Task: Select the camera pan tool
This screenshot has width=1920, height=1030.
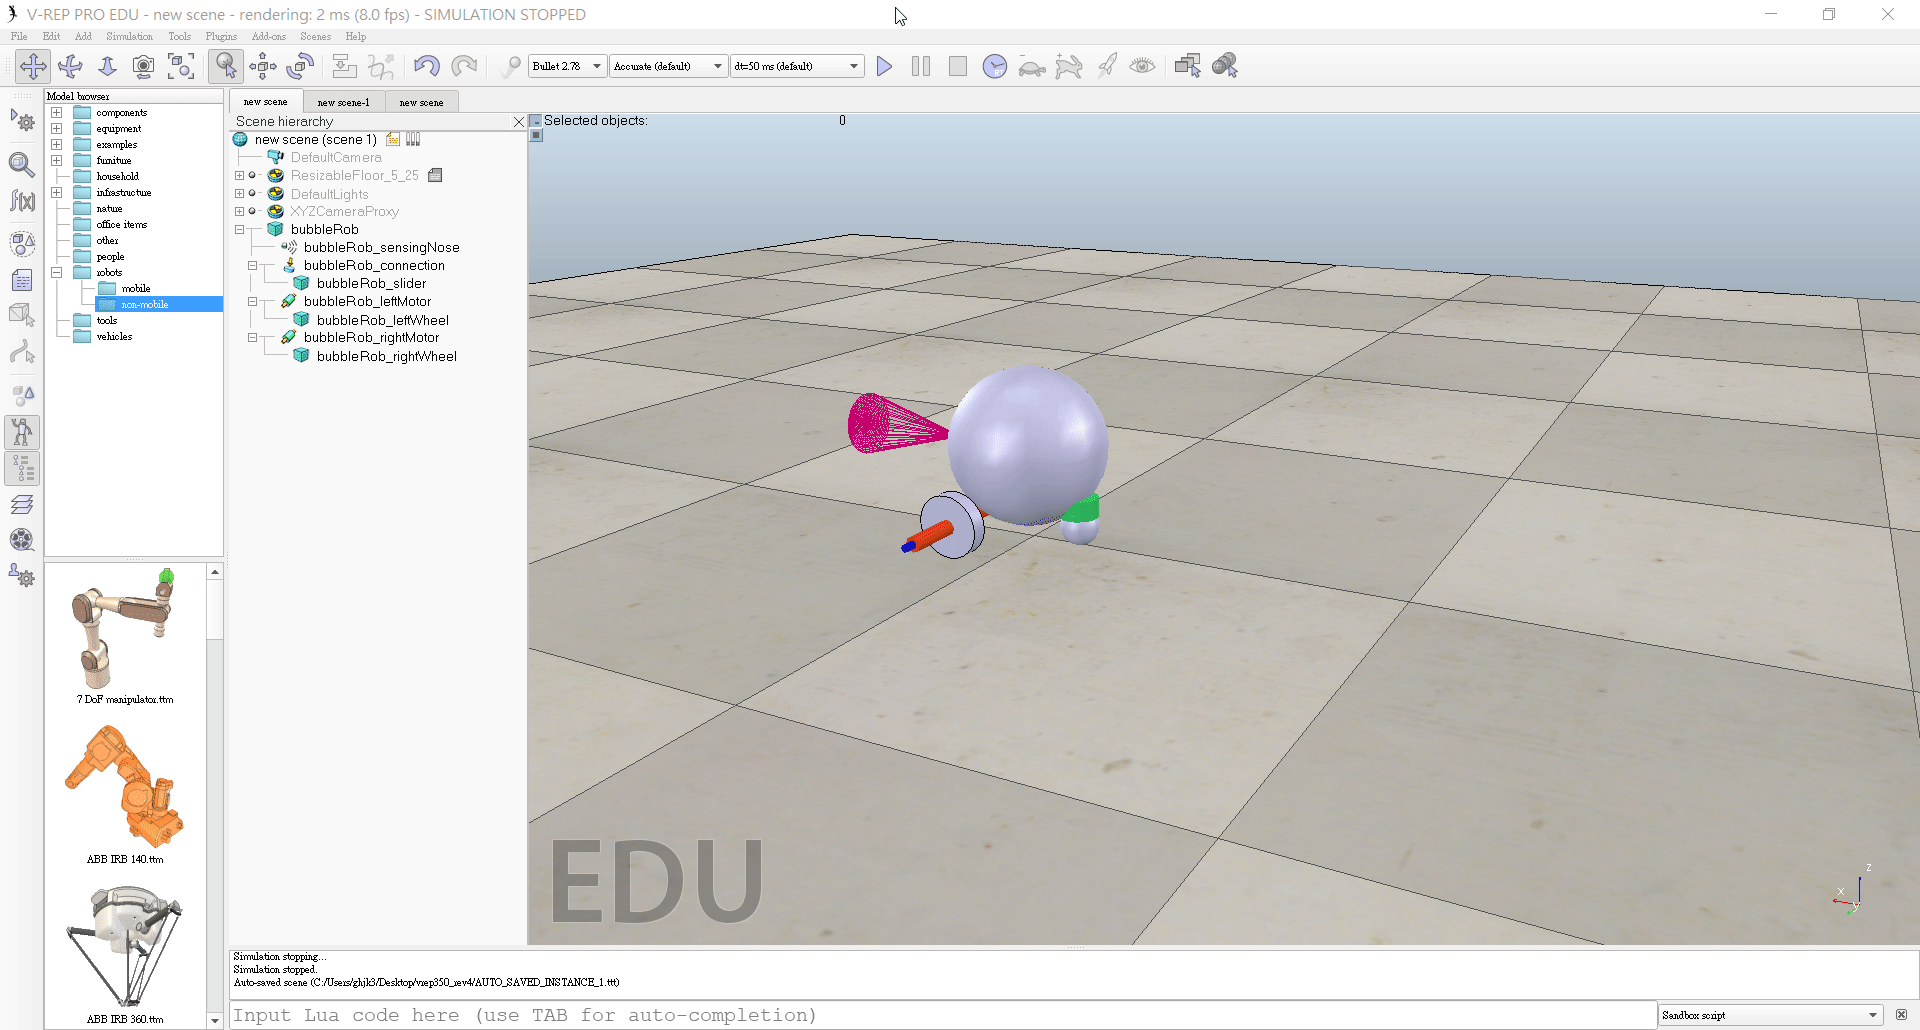Action: click(x=33, y=66)
